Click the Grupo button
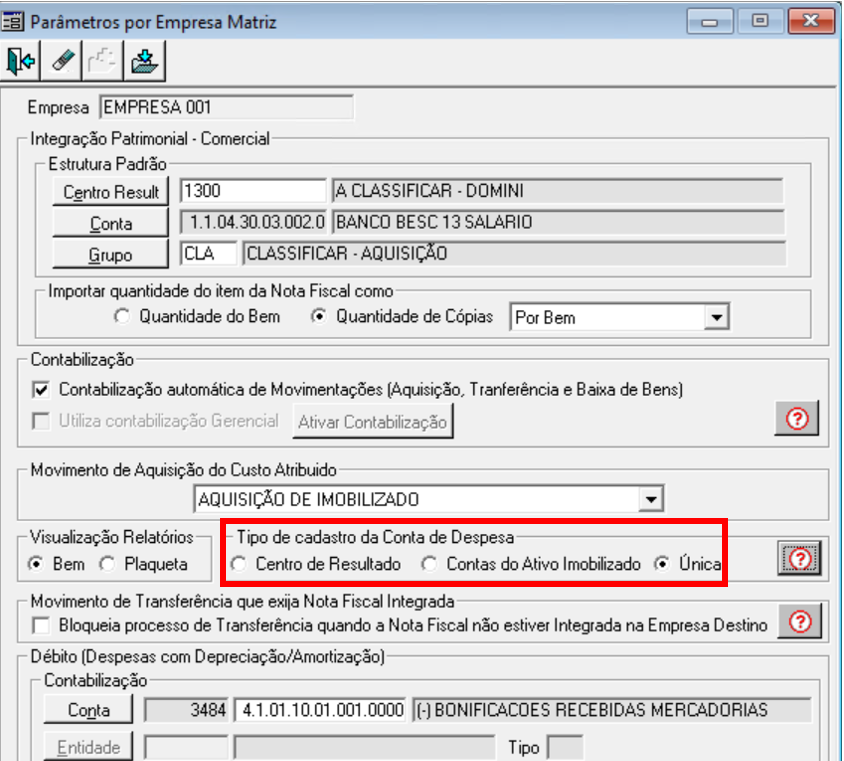Screen dimensions: 844x761 coord(110,254)
